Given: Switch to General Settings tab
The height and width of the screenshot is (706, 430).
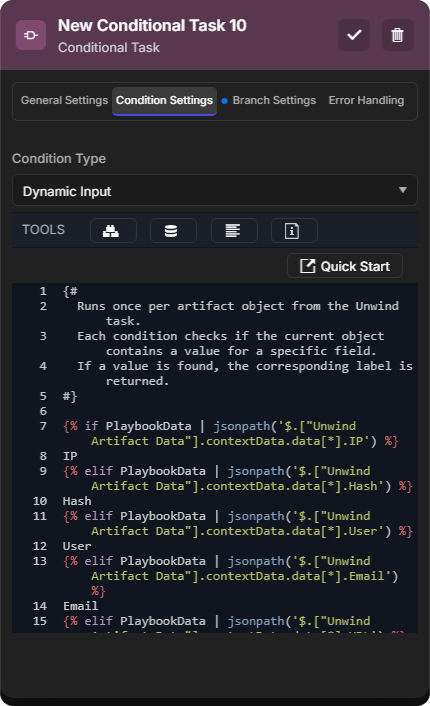Looking at the screenshot, I should (x=64, y=100).
